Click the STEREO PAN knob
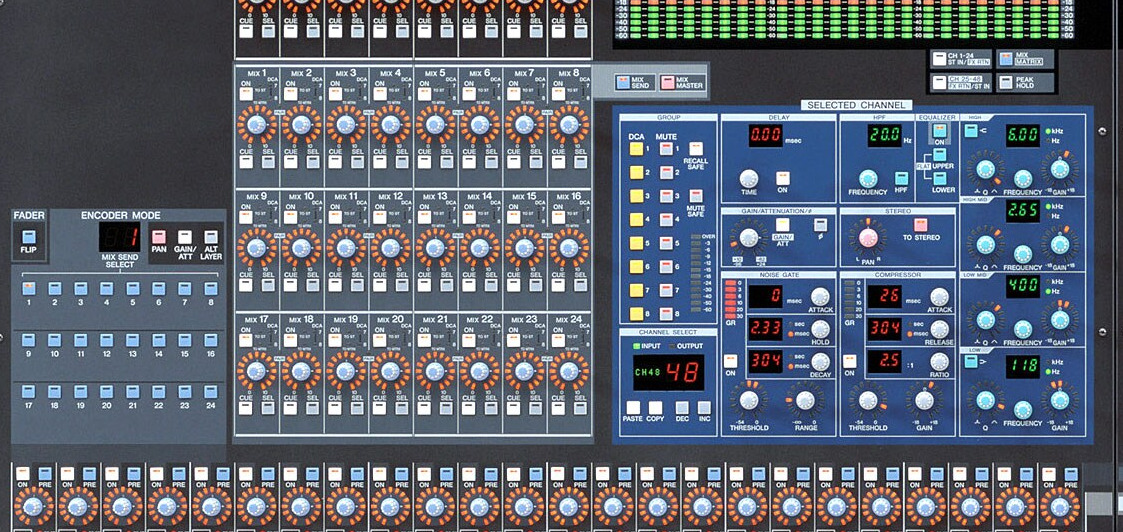The width and height of the screenshot is (1123, 532). pyautogui.click(x=867, y=237)
